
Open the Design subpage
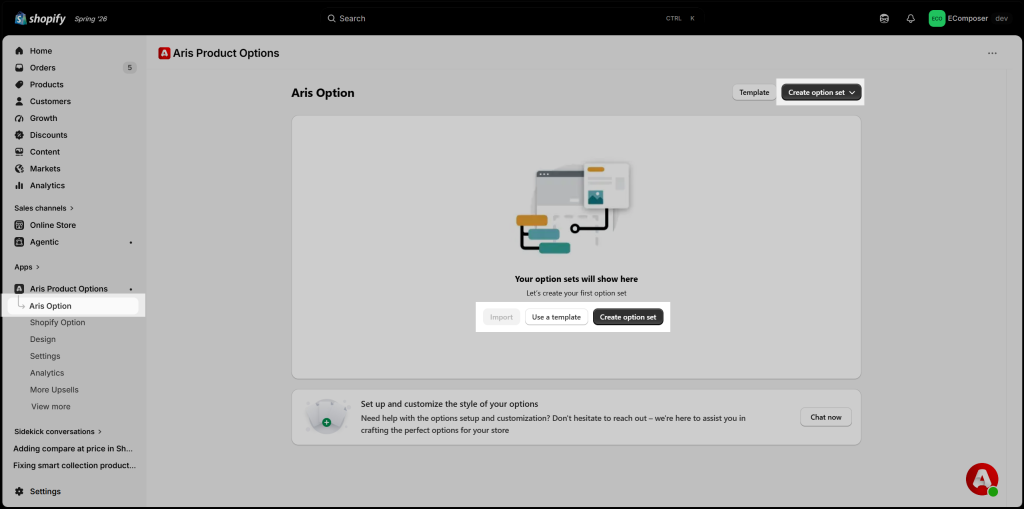(42, 339)
